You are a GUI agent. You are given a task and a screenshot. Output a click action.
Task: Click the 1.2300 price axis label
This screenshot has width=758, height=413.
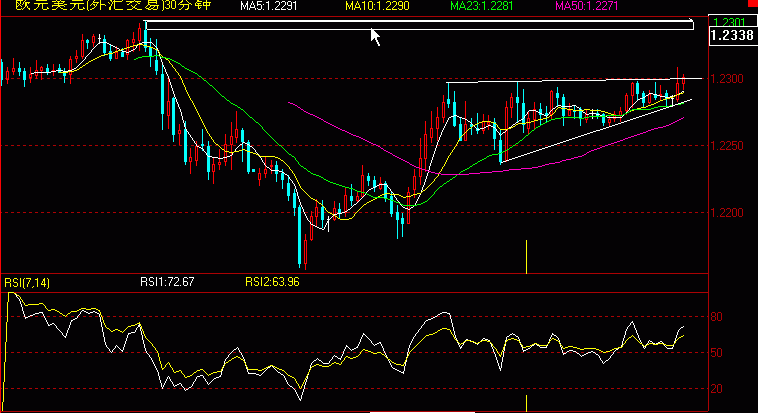click(727, 78)
